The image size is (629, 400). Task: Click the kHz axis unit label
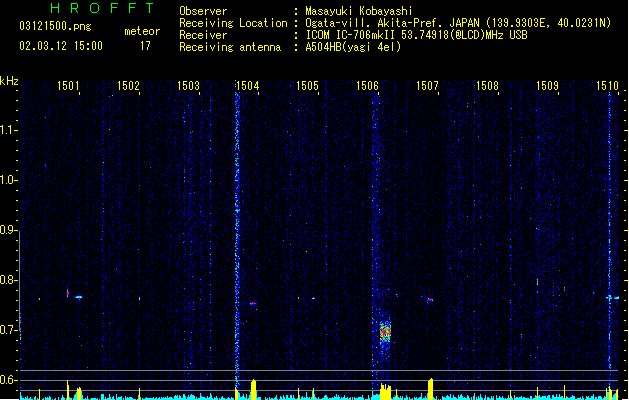point(9,81)
